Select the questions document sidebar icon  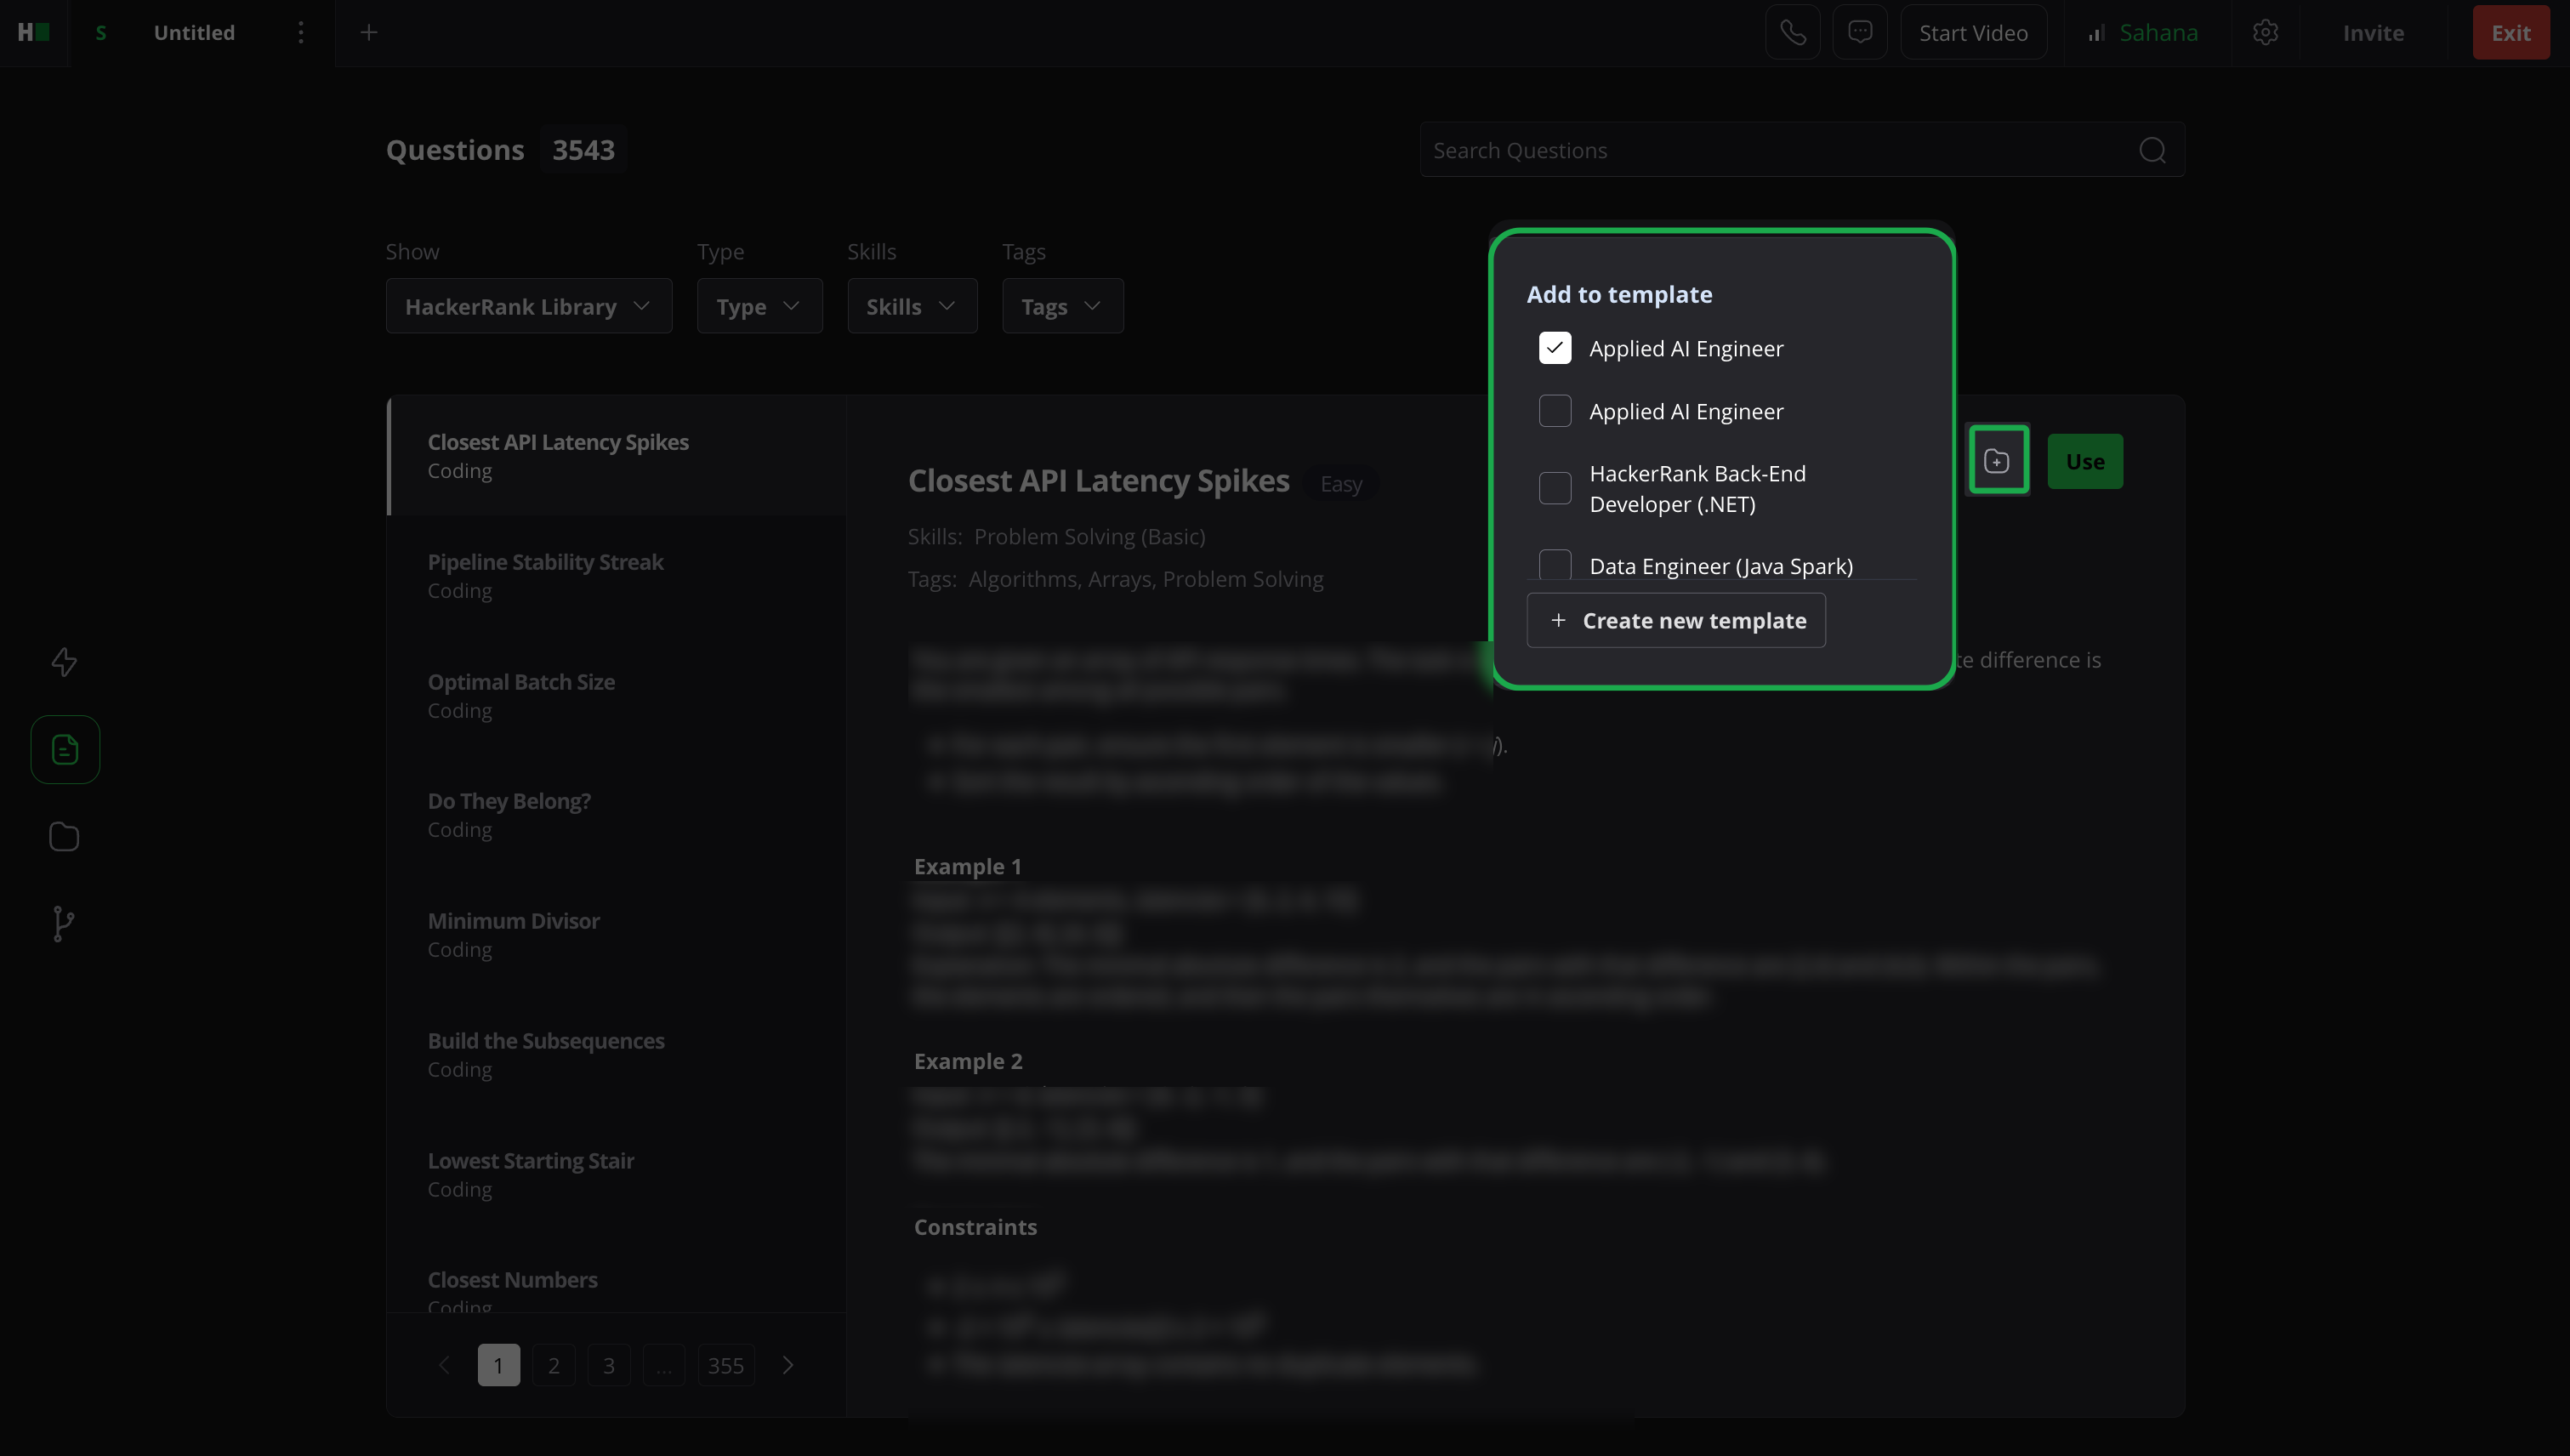point(65,749)
